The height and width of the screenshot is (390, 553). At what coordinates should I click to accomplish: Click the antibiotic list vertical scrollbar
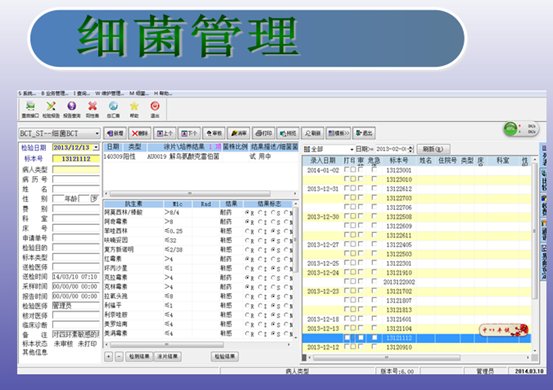click(296, 240)
